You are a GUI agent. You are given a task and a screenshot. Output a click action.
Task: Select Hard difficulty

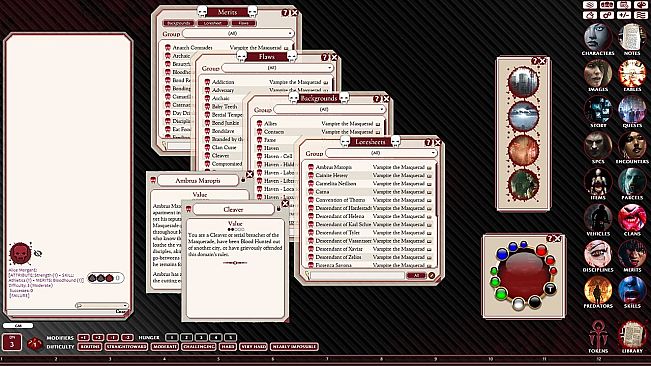[228, 346]
